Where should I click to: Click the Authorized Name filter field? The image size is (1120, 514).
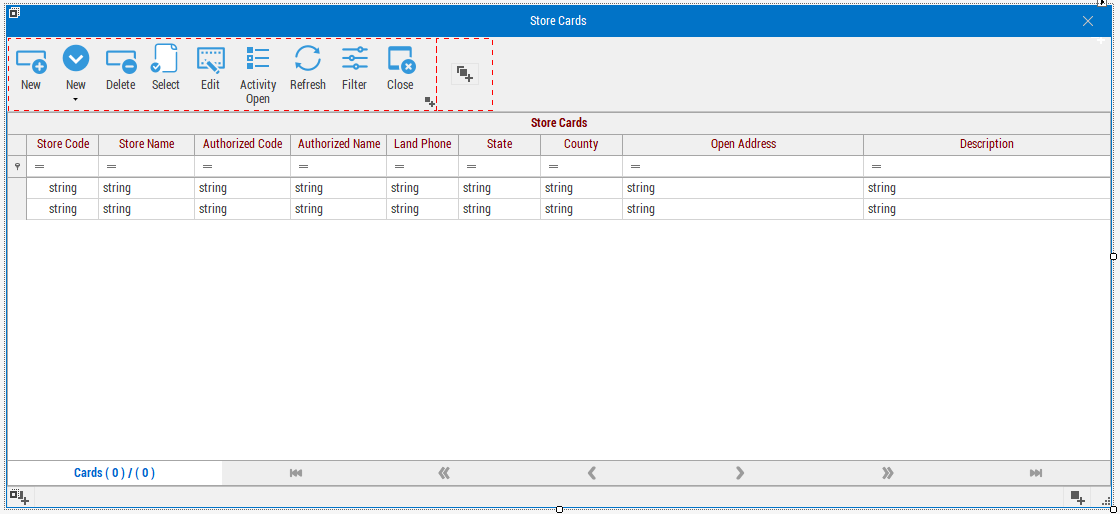[x=339, y=166]
